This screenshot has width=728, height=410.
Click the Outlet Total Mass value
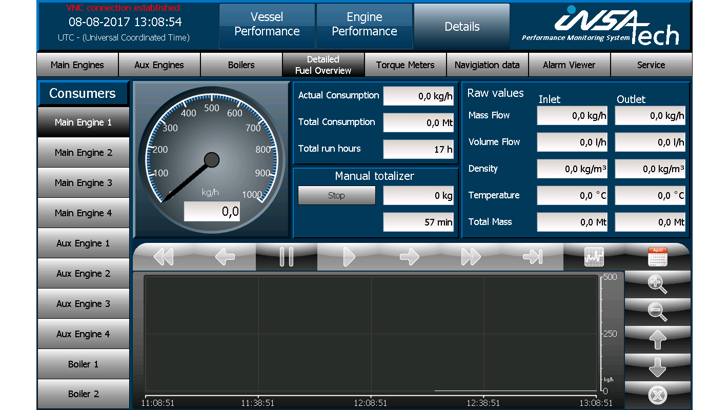(650, 222)
